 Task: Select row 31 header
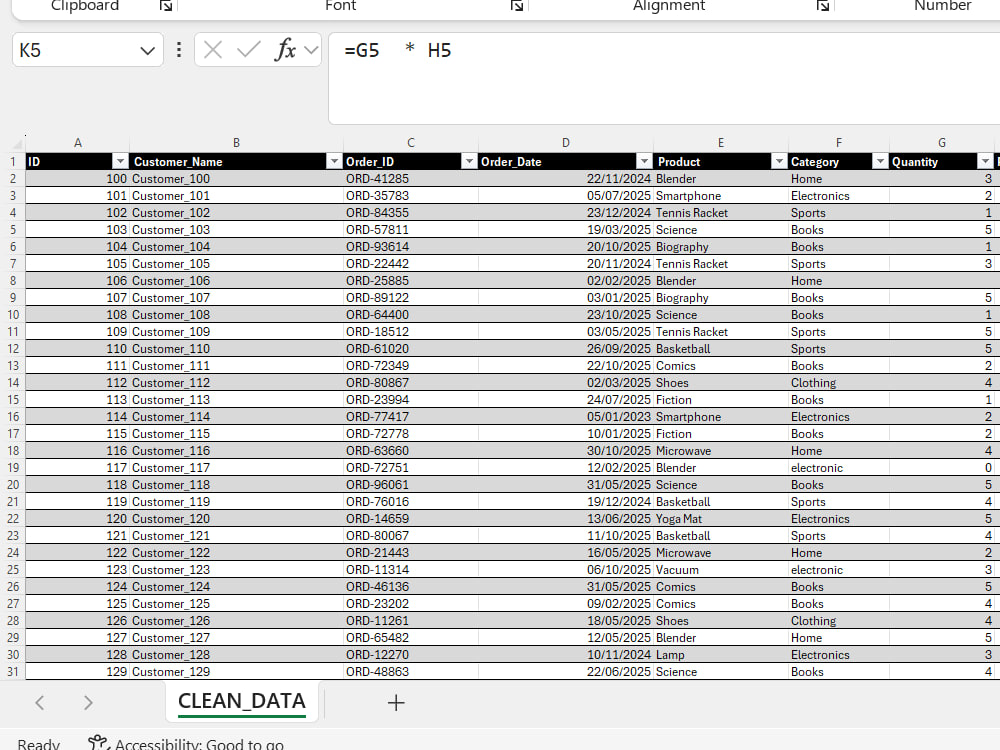click(13, 672)
